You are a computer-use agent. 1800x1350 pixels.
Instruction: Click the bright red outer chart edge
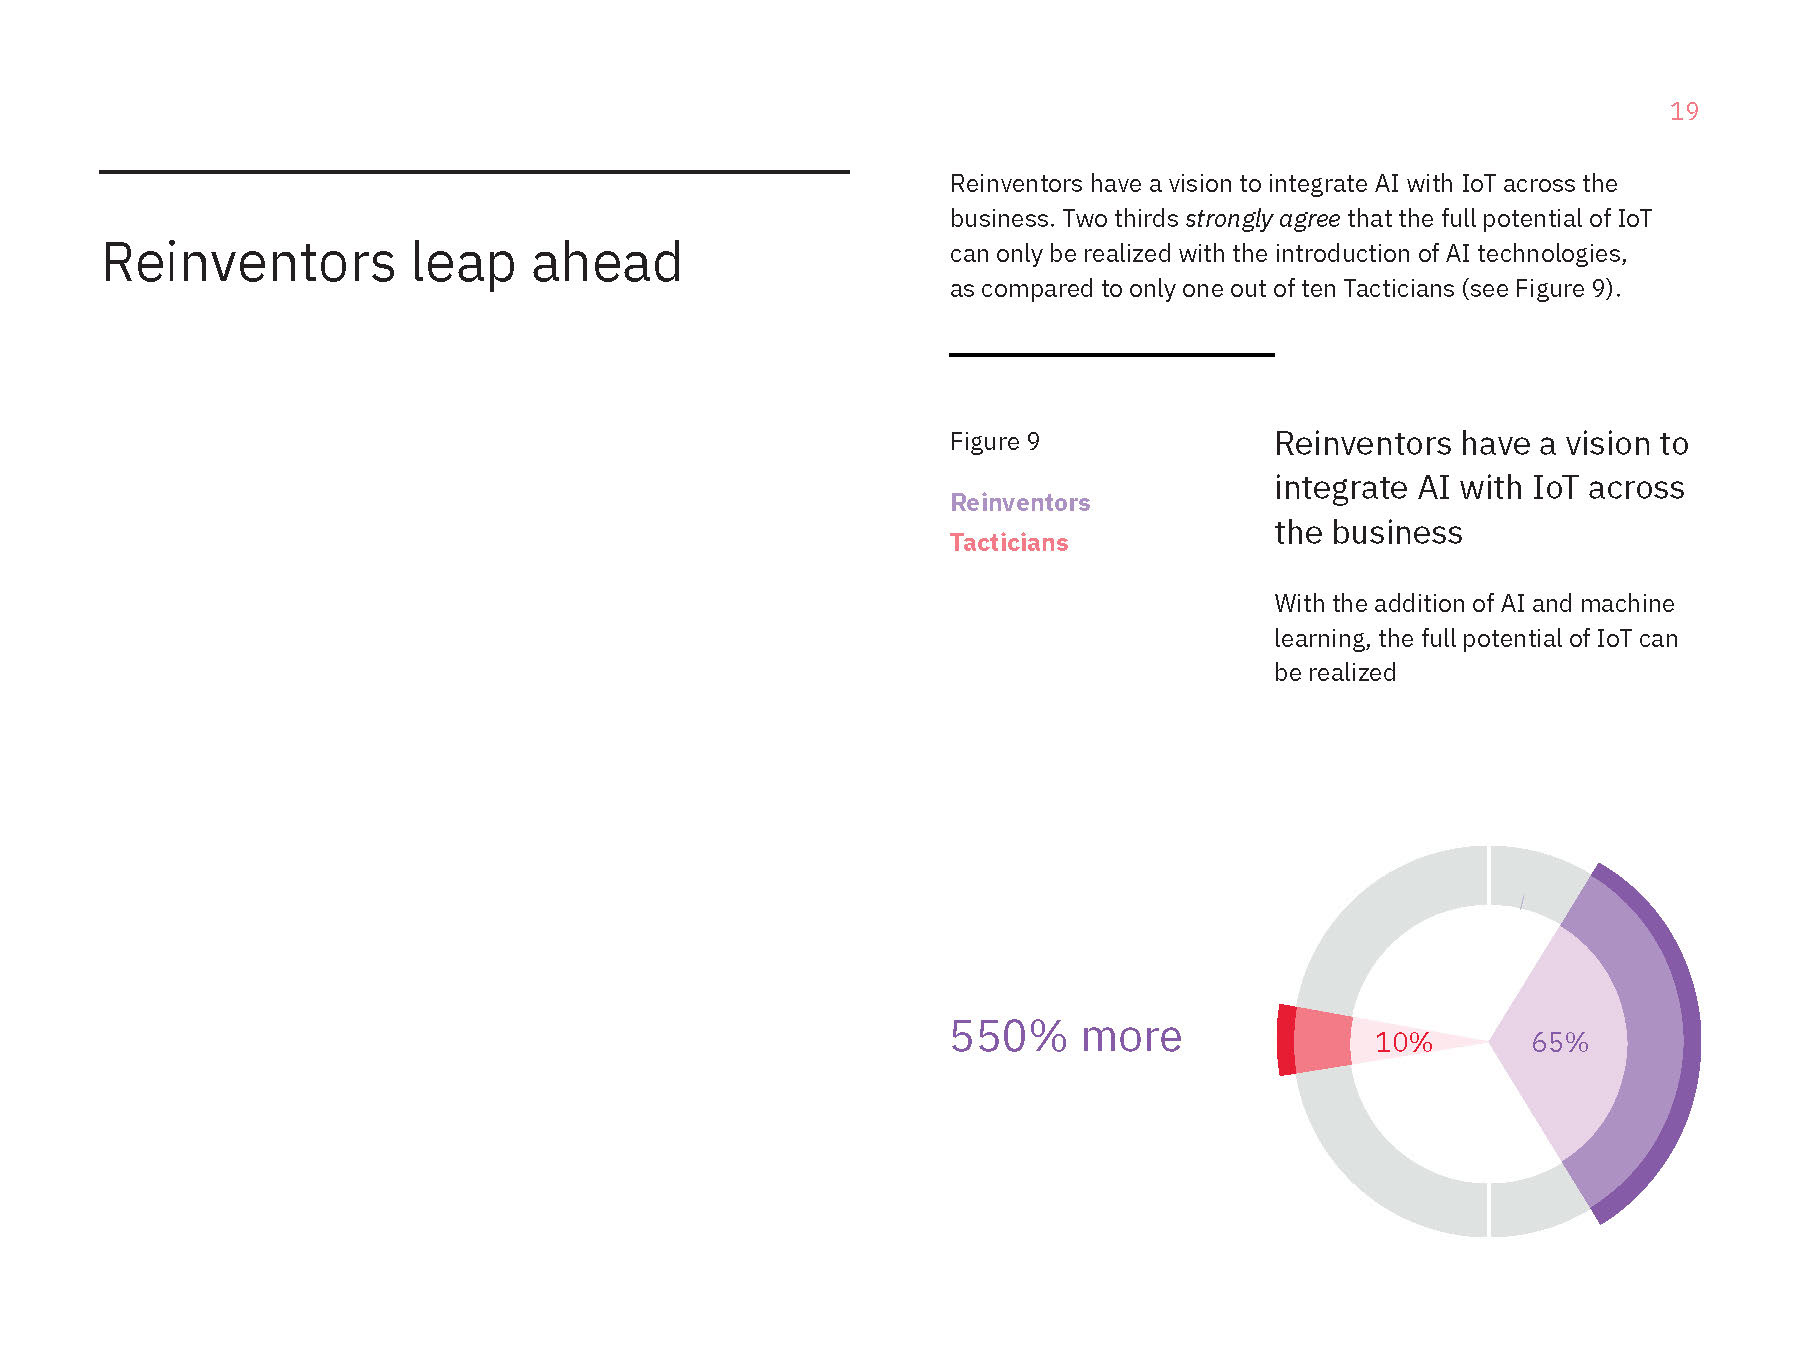(1286, 1040)
